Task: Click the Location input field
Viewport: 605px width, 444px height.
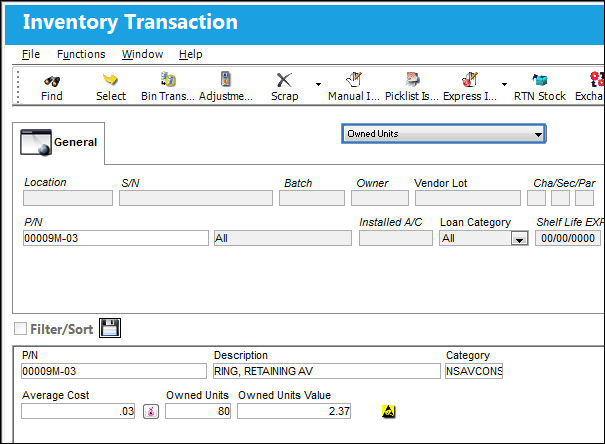Action: [x=68, y=198]
